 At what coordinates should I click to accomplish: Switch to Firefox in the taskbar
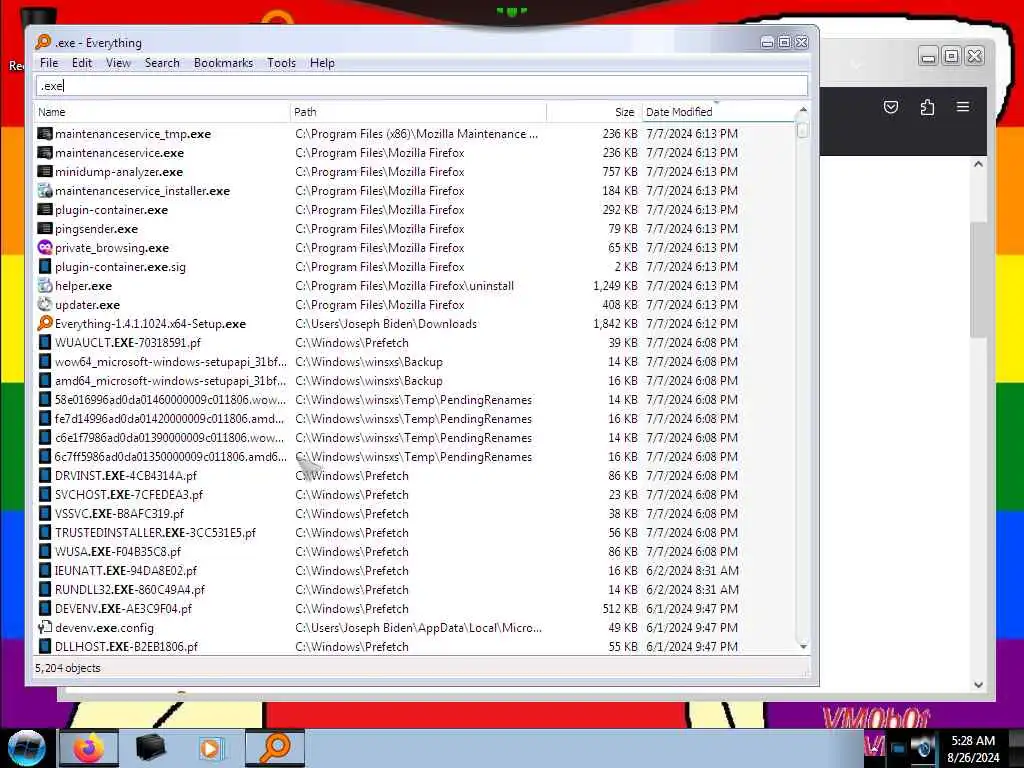[x=89, y=748]
